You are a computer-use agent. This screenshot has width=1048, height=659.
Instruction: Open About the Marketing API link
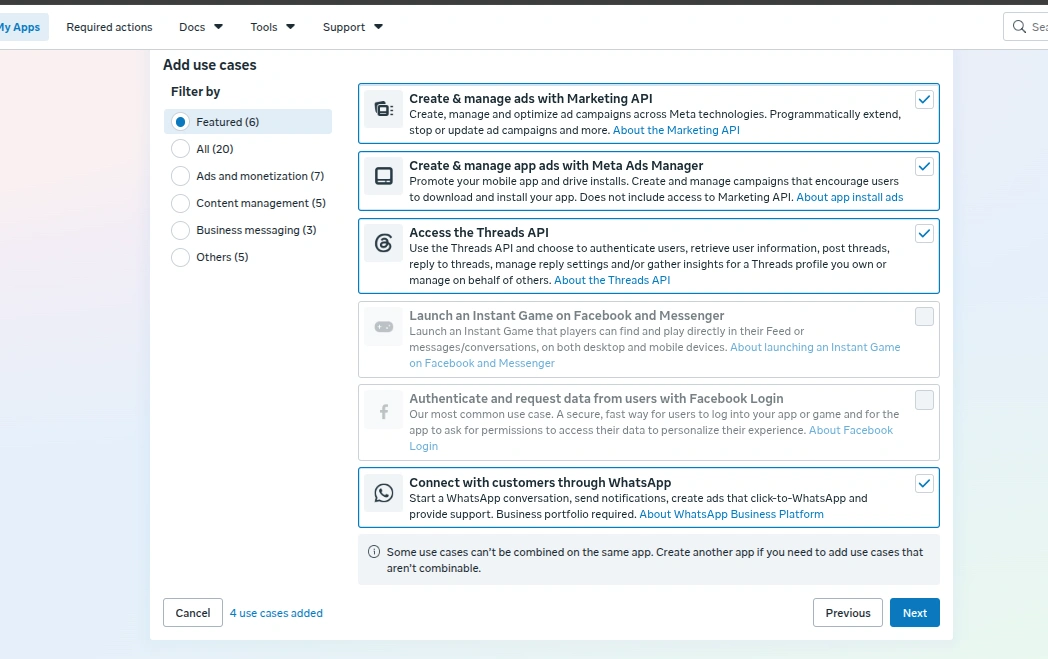[676, 130]
